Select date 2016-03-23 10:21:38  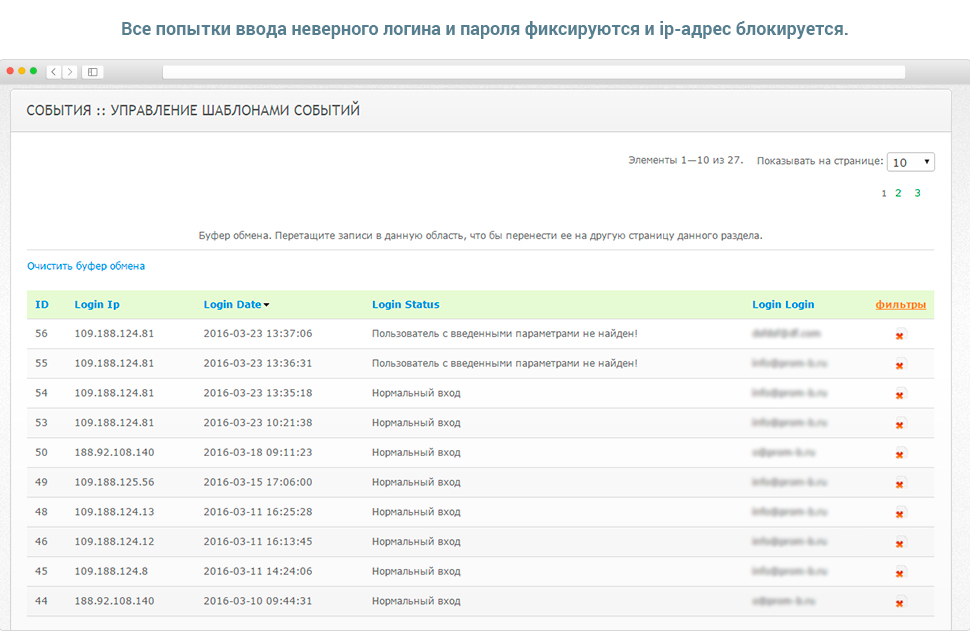(258, 422)
